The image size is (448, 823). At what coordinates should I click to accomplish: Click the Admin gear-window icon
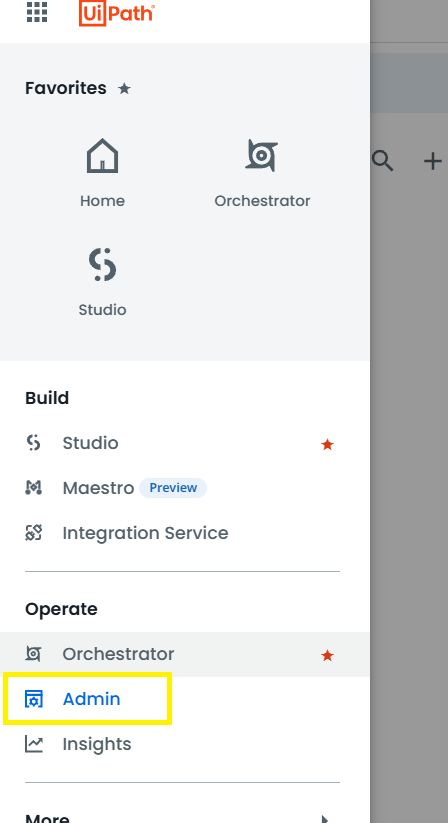(x=34, y=699)
